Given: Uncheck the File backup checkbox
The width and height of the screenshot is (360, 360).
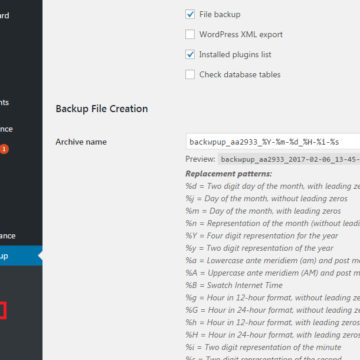Looking at the screenshot, I should coord(190,15).
